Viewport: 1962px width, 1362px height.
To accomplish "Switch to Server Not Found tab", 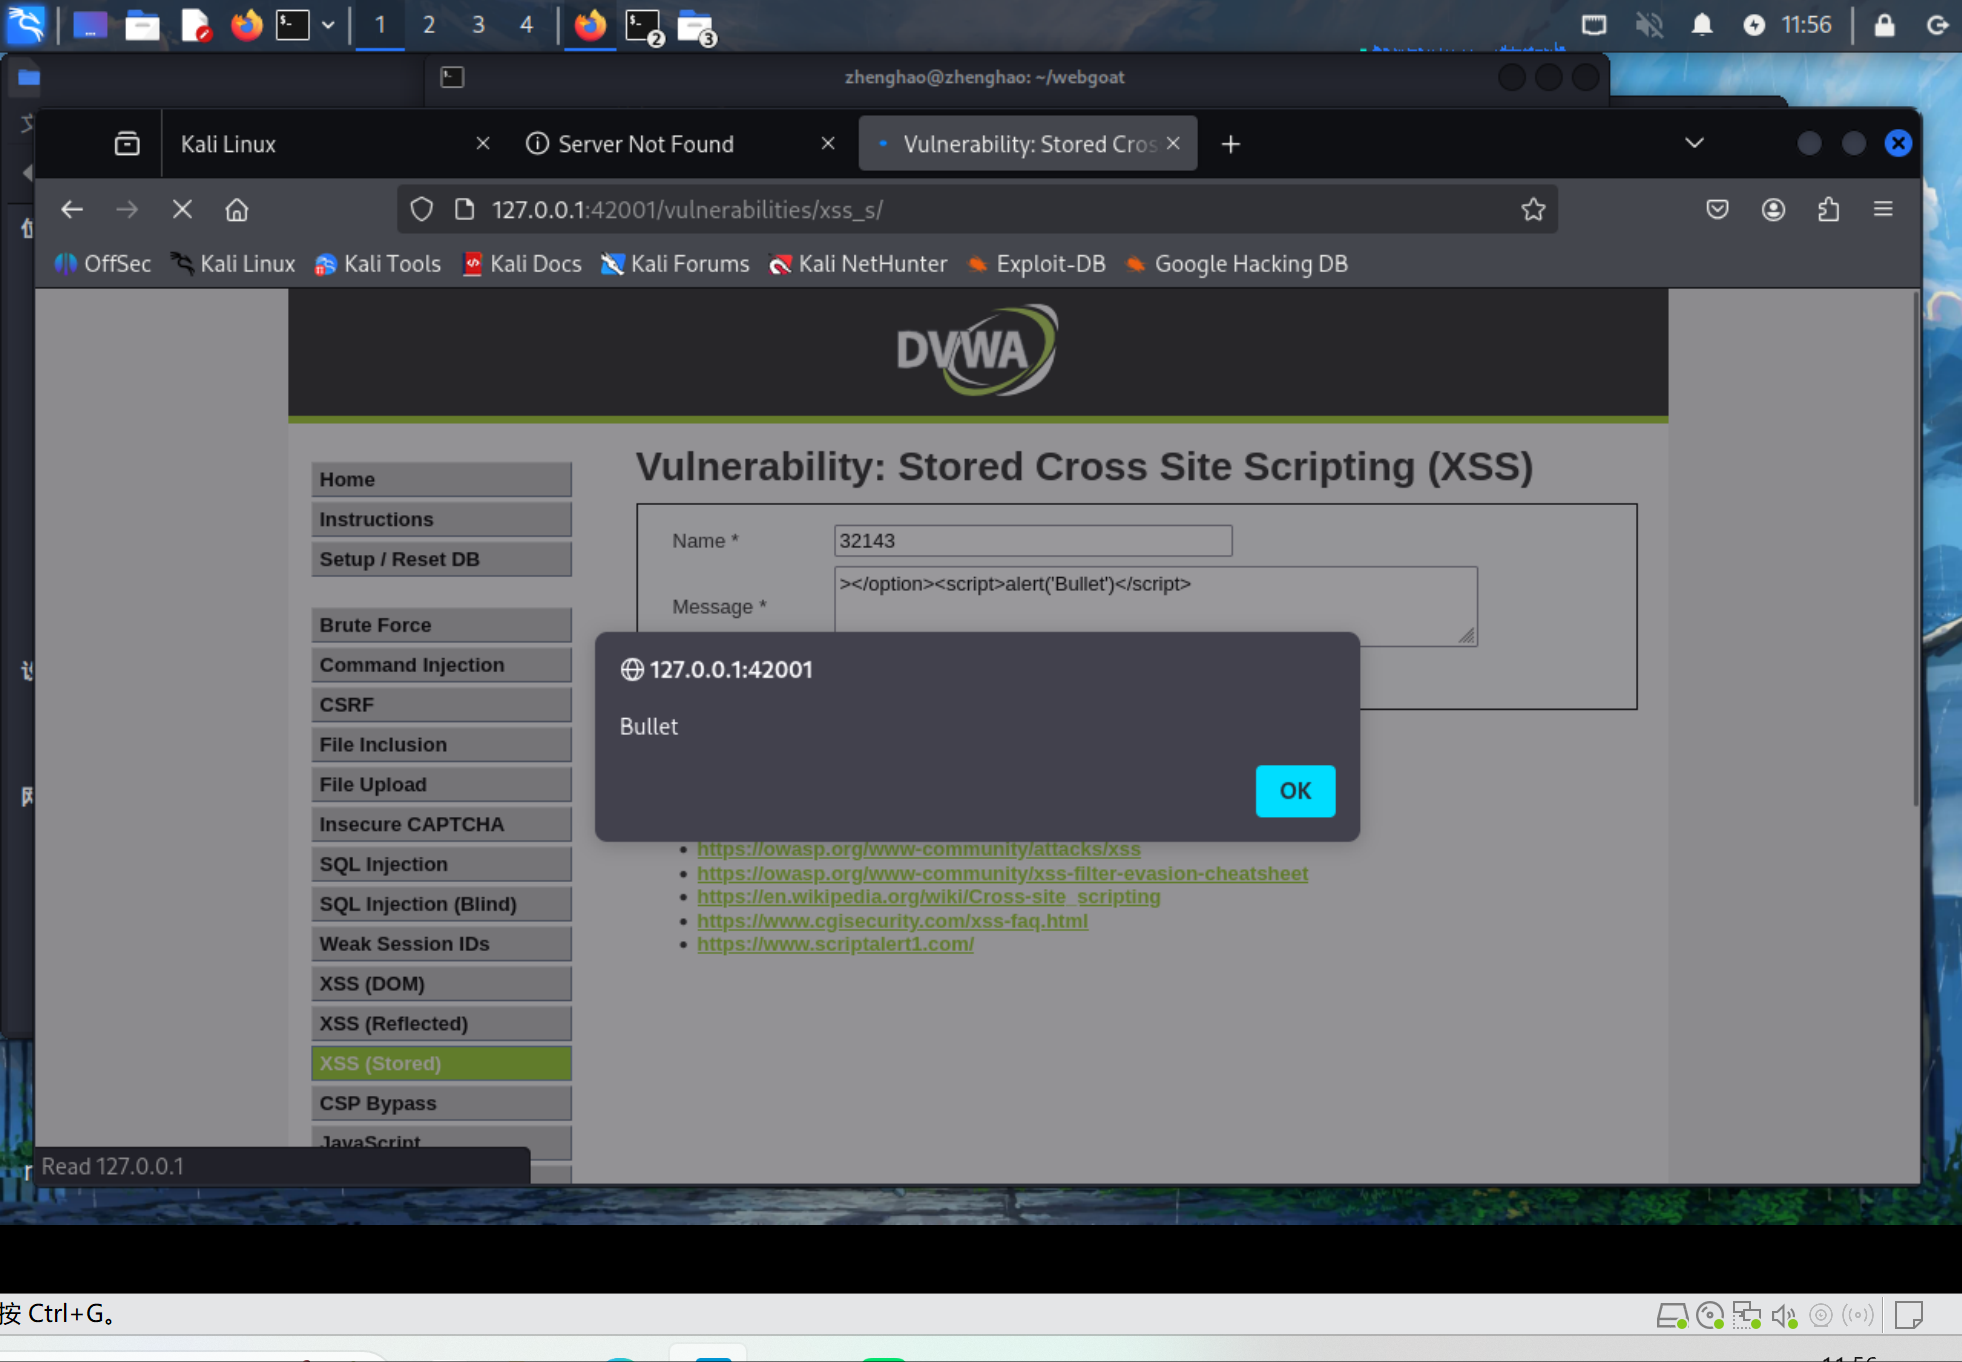I will pos(646,144).
